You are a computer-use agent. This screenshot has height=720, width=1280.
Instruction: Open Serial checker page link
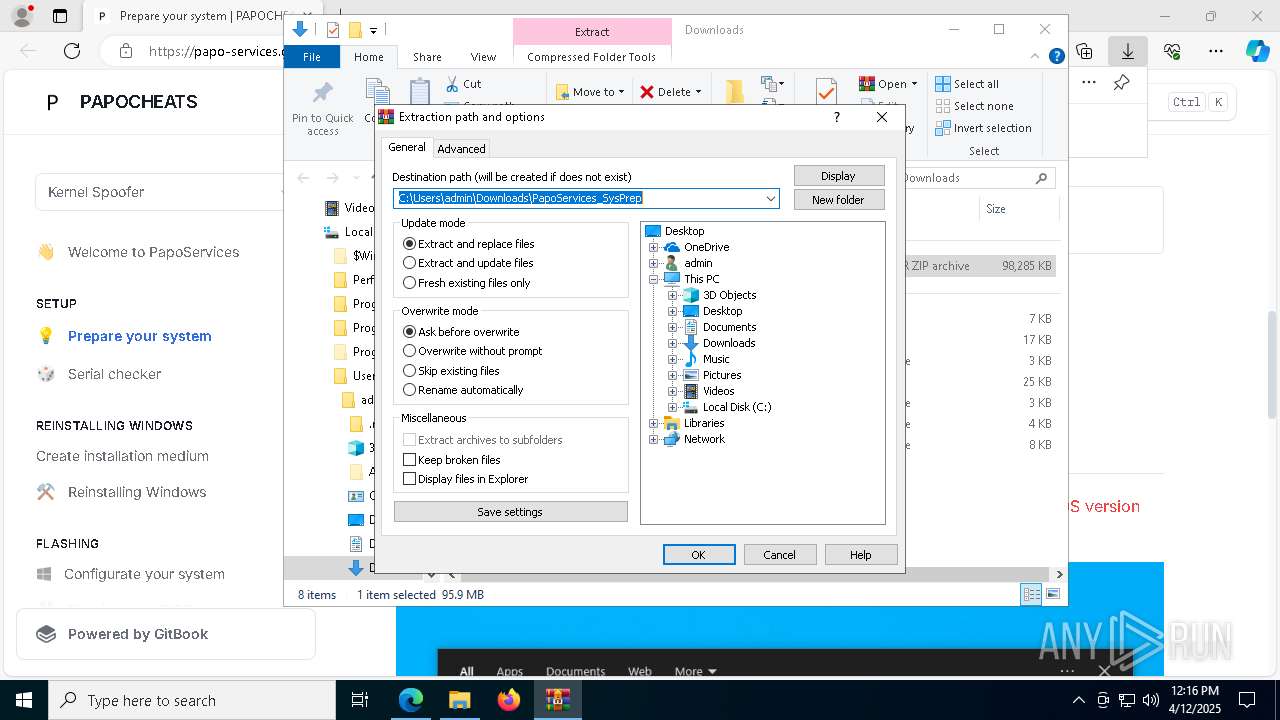(114, 374)
